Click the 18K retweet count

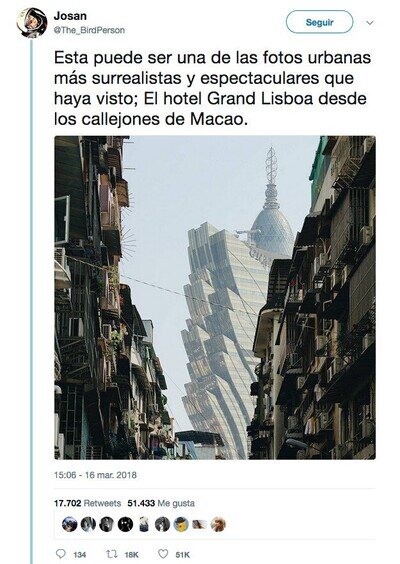[131, 555]
